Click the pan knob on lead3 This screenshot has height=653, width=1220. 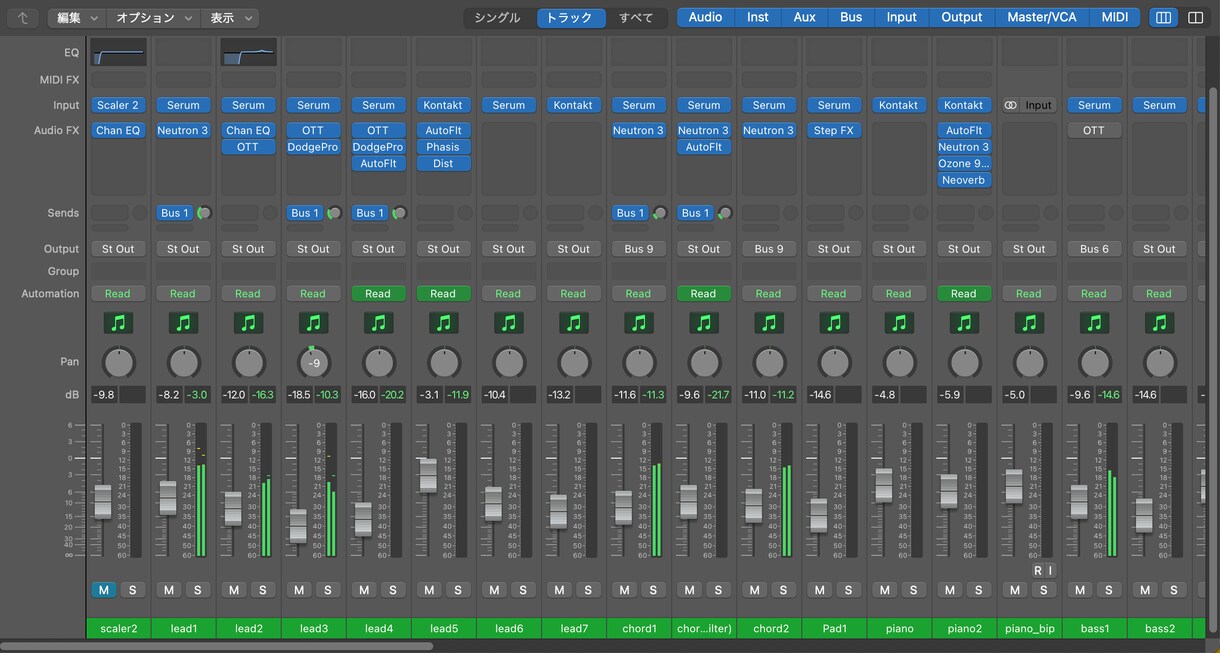click(x=313, y=362)
